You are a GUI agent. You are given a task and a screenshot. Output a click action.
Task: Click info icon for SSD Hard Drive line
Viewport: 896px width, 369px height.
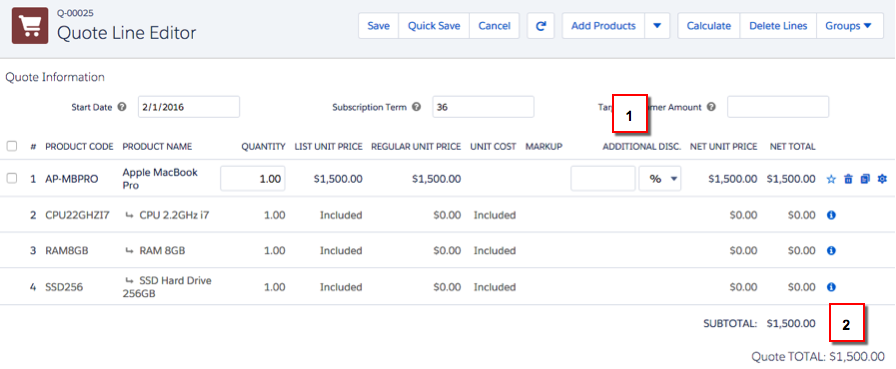831,287
